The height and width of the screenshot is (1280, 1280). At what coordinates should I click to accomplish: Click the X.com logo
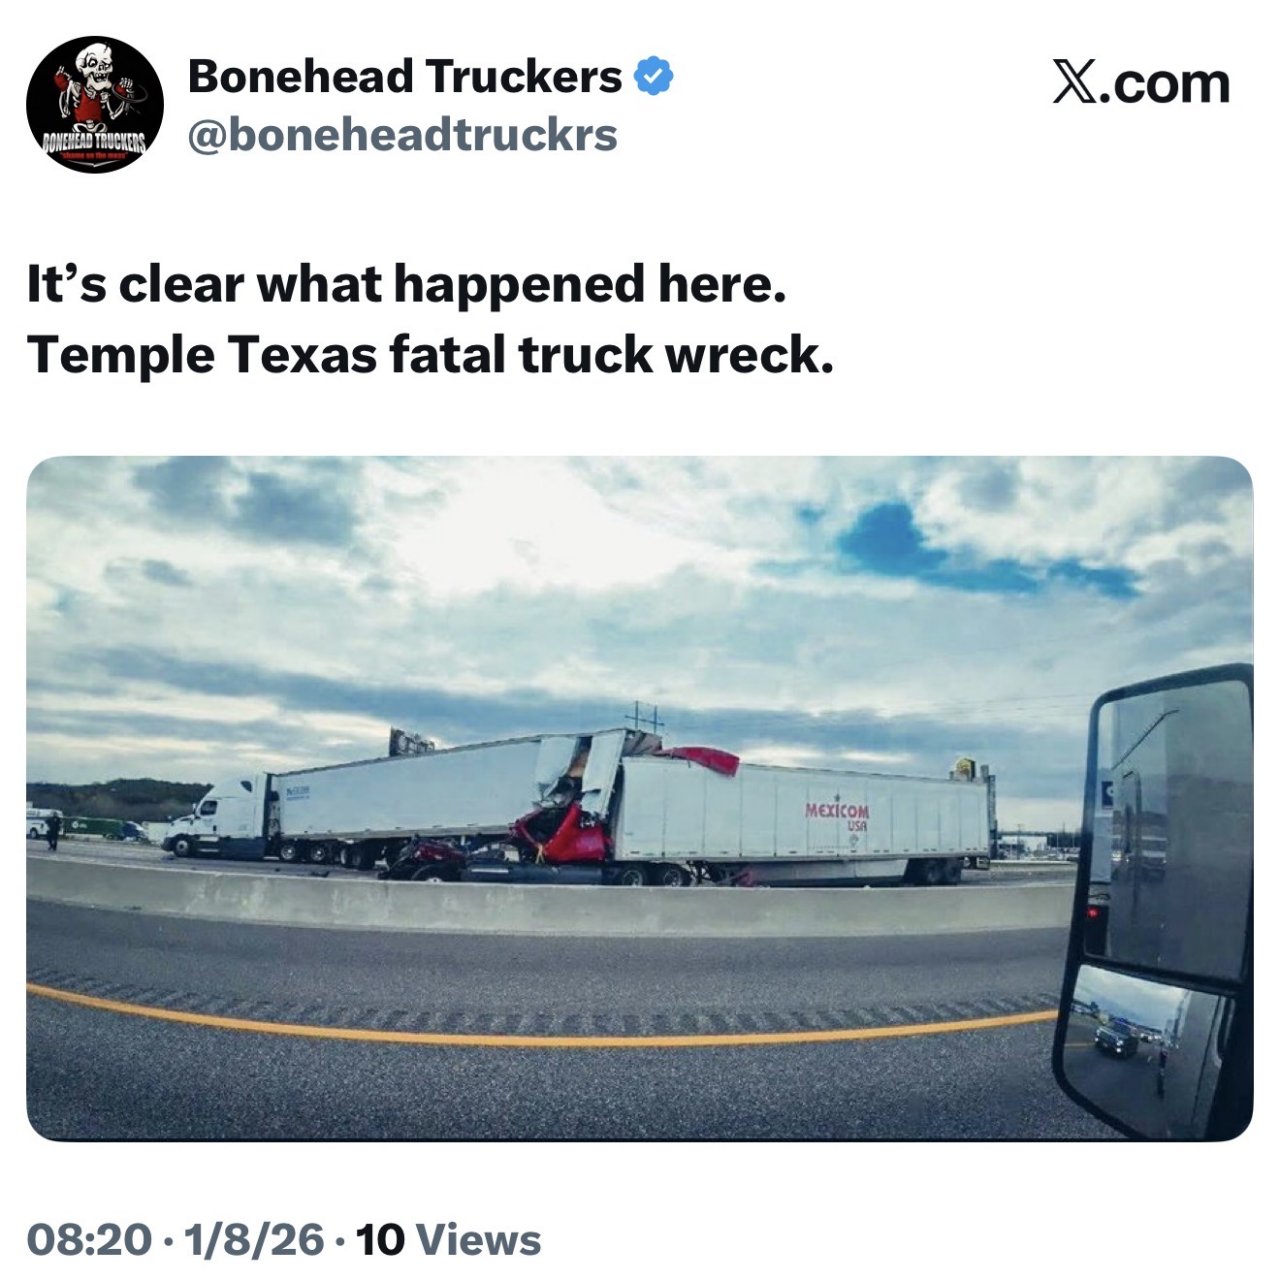[1141, 83]
